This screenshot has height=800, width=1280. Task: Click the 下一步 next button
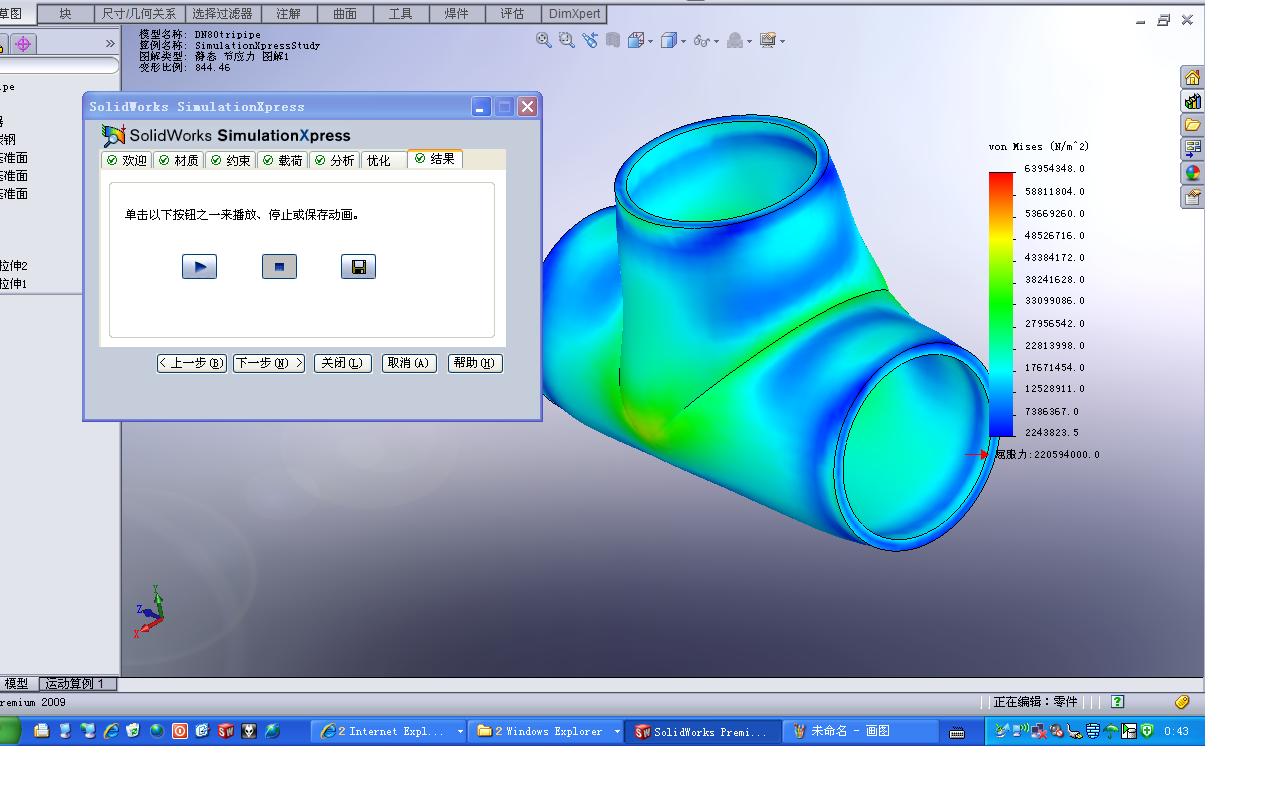(269, 363)
